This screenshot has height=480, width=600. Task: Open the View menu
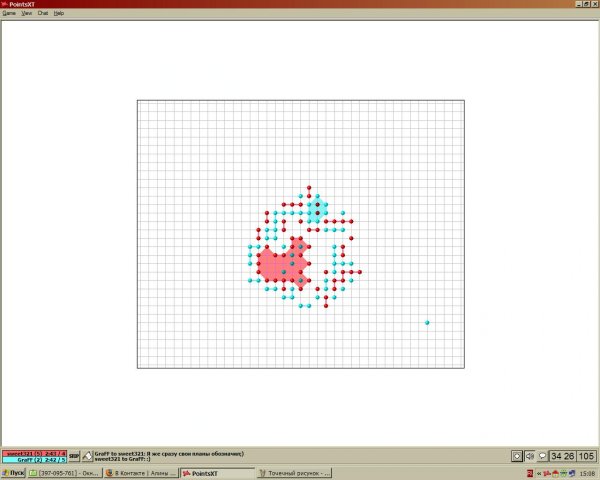point(26,13)
